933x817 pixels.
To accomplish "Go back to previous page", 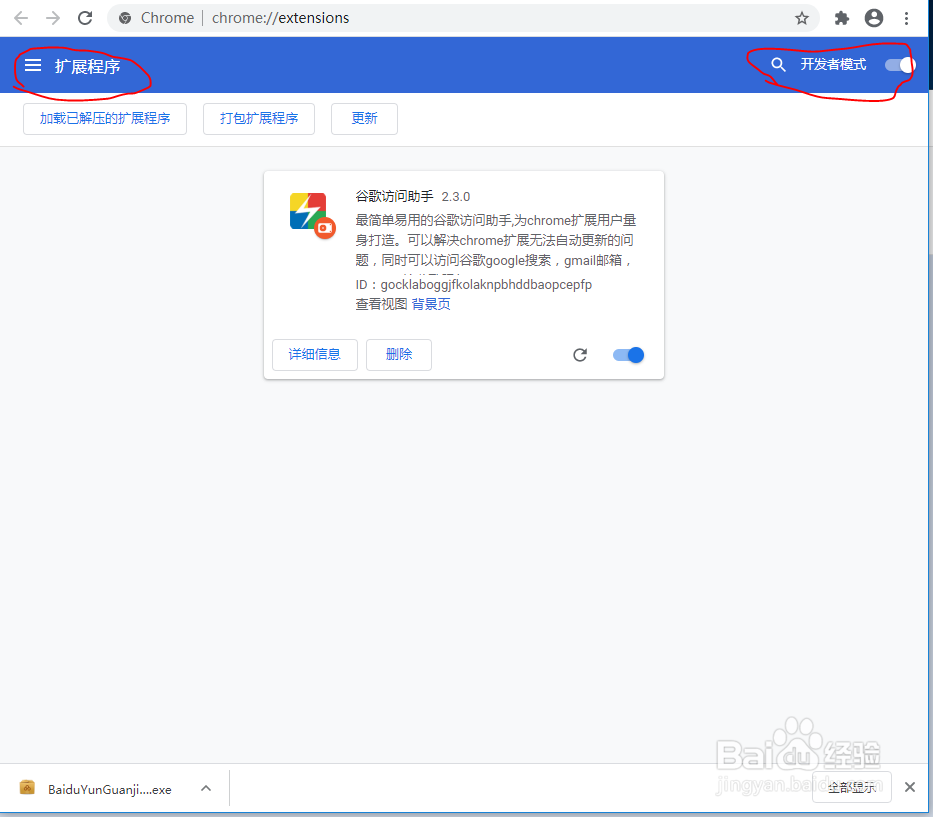I will 21,18.
